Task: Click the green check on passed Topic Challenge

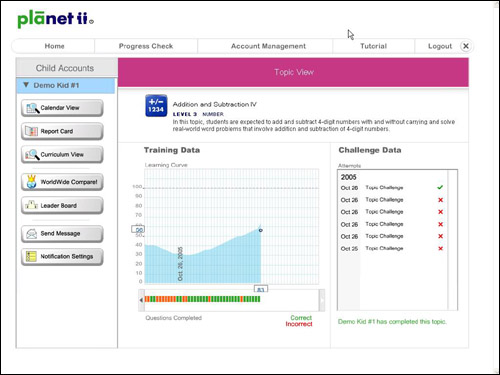Action: pyautogui.click(x=440, y=187)
